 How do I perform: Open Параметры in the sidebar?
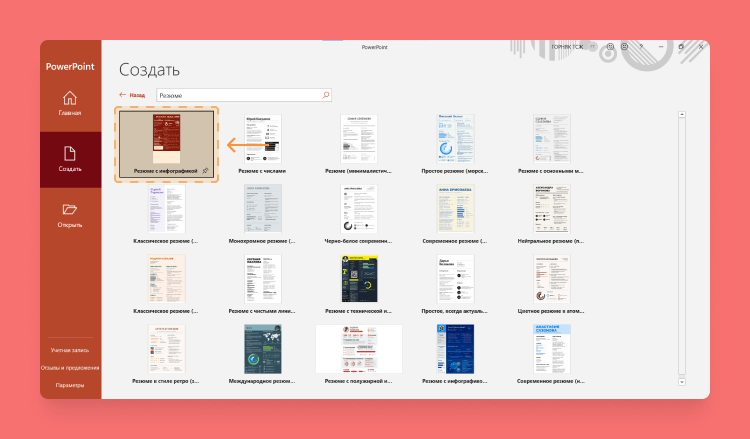pos(69,385)
